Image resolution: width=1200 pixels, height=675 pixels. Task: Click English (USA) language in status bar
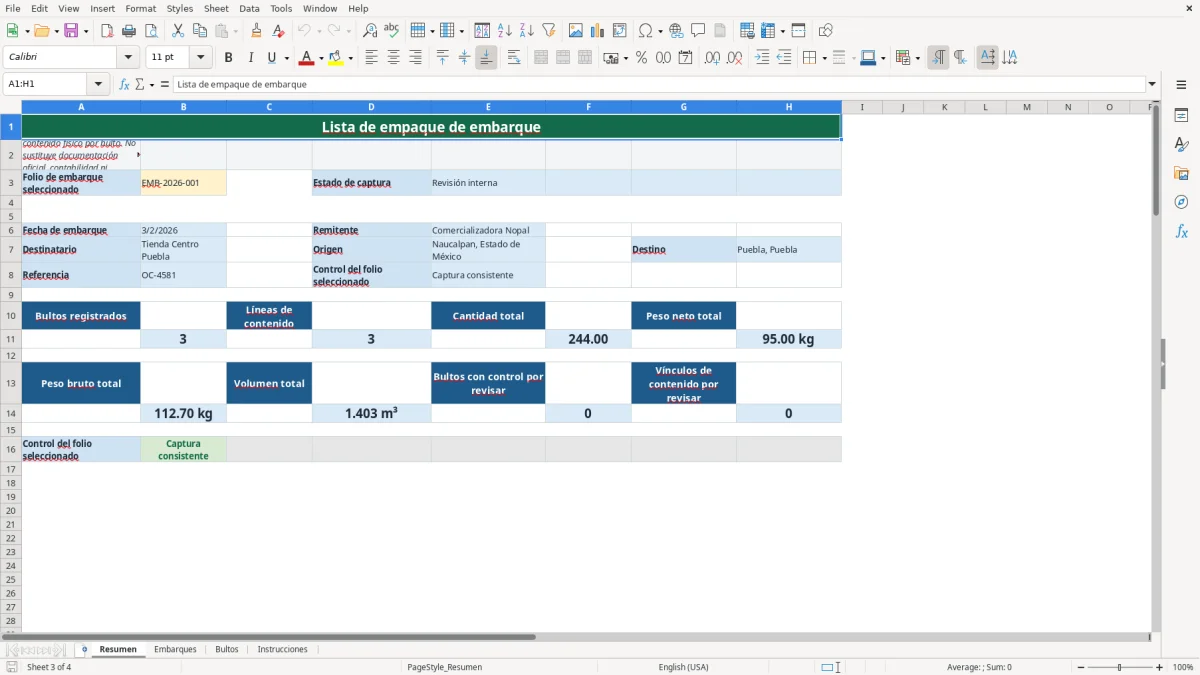pos(683,667)
